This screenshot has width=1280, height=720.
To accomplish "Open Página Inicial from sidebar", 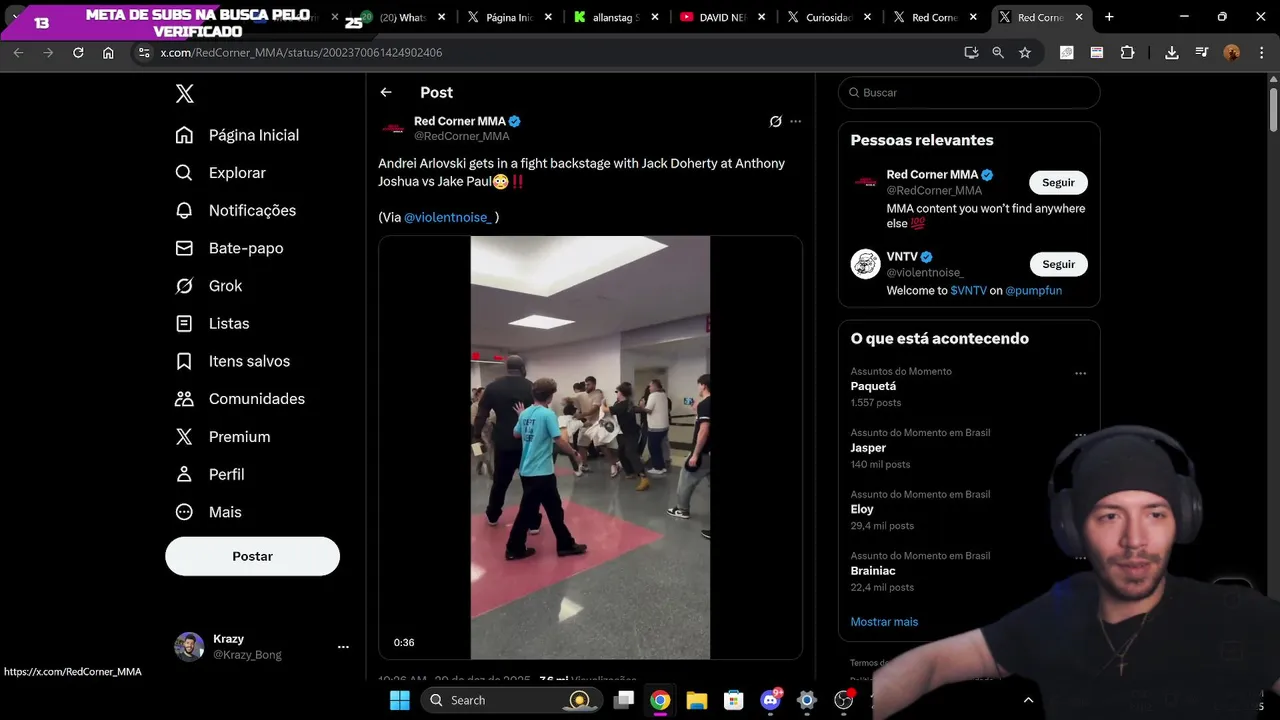I will pos(237,135).
